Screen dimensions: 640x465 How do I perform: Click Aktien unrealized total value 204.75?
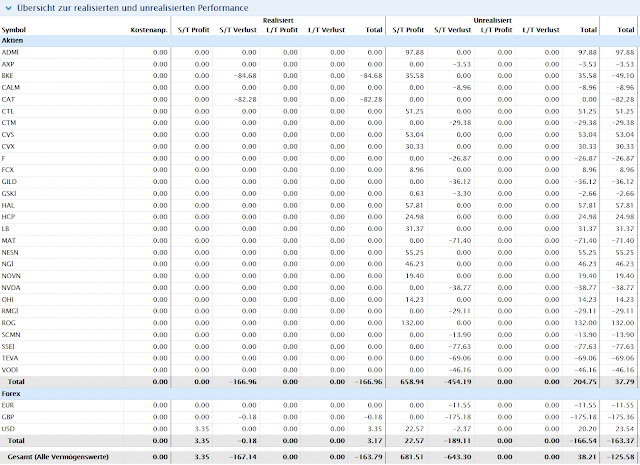point(584,382)
